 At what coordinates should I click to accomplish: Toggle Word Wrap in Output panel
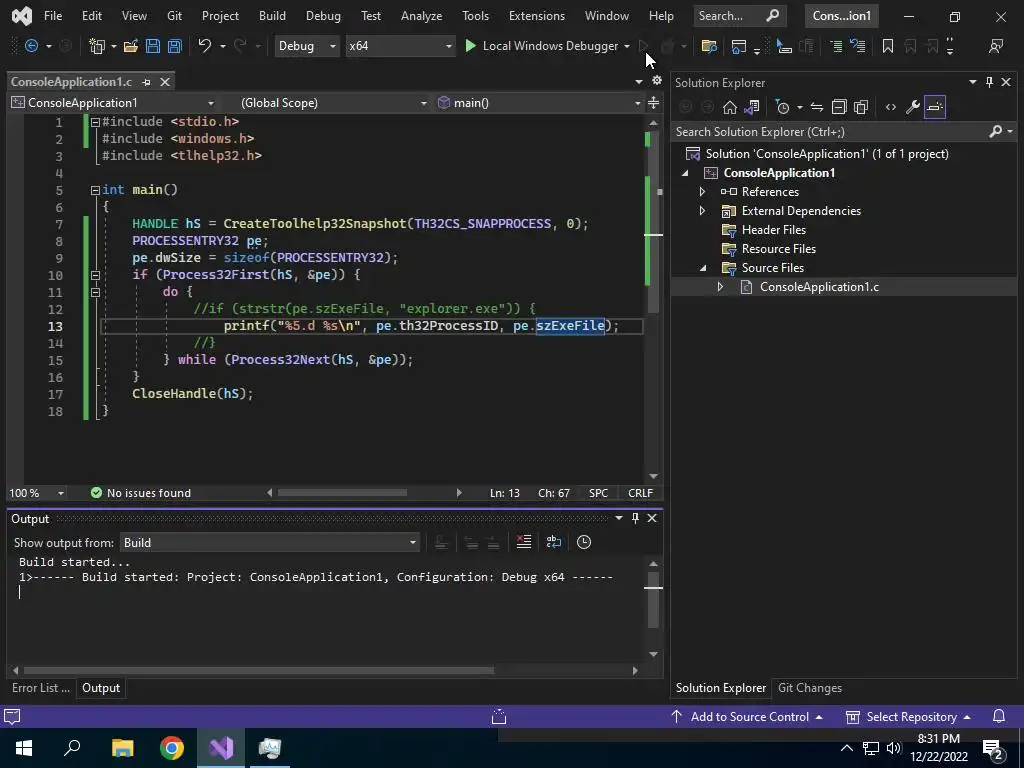click(x=554, y=542)
